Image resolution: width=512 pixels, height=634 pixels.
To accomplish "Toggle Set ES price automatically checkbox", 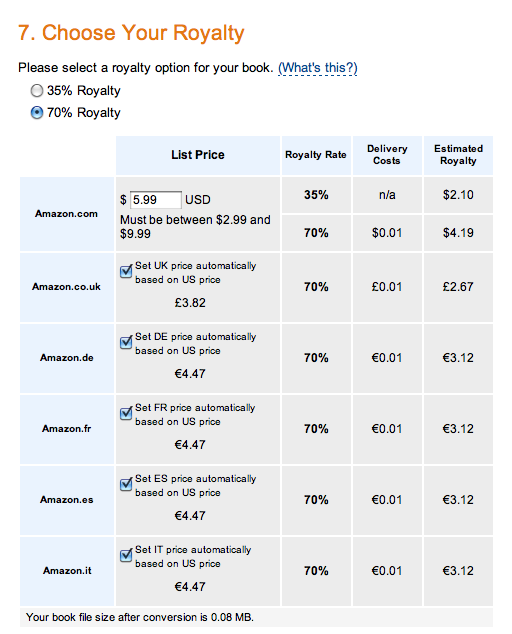I will (x=126, y=484).
